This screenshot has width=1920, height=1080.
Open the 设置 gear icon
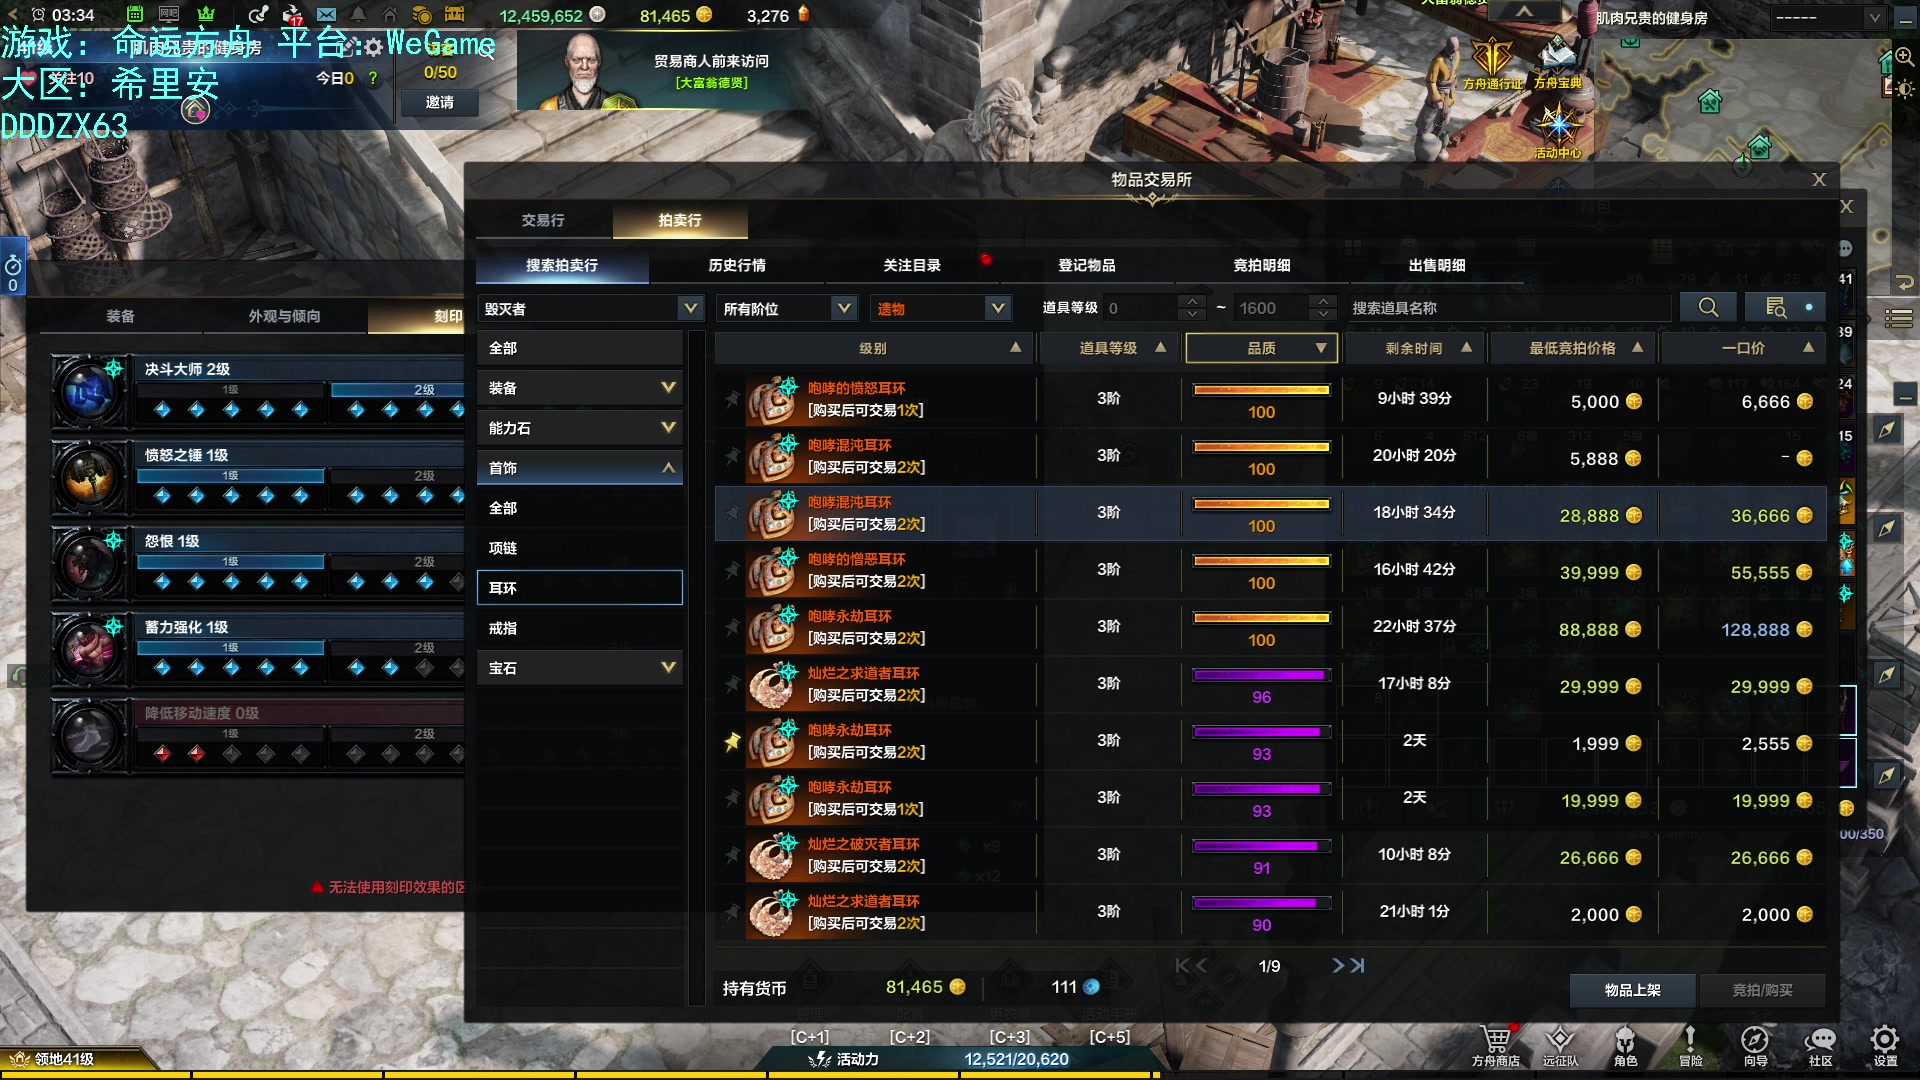click(1885, 1039)
